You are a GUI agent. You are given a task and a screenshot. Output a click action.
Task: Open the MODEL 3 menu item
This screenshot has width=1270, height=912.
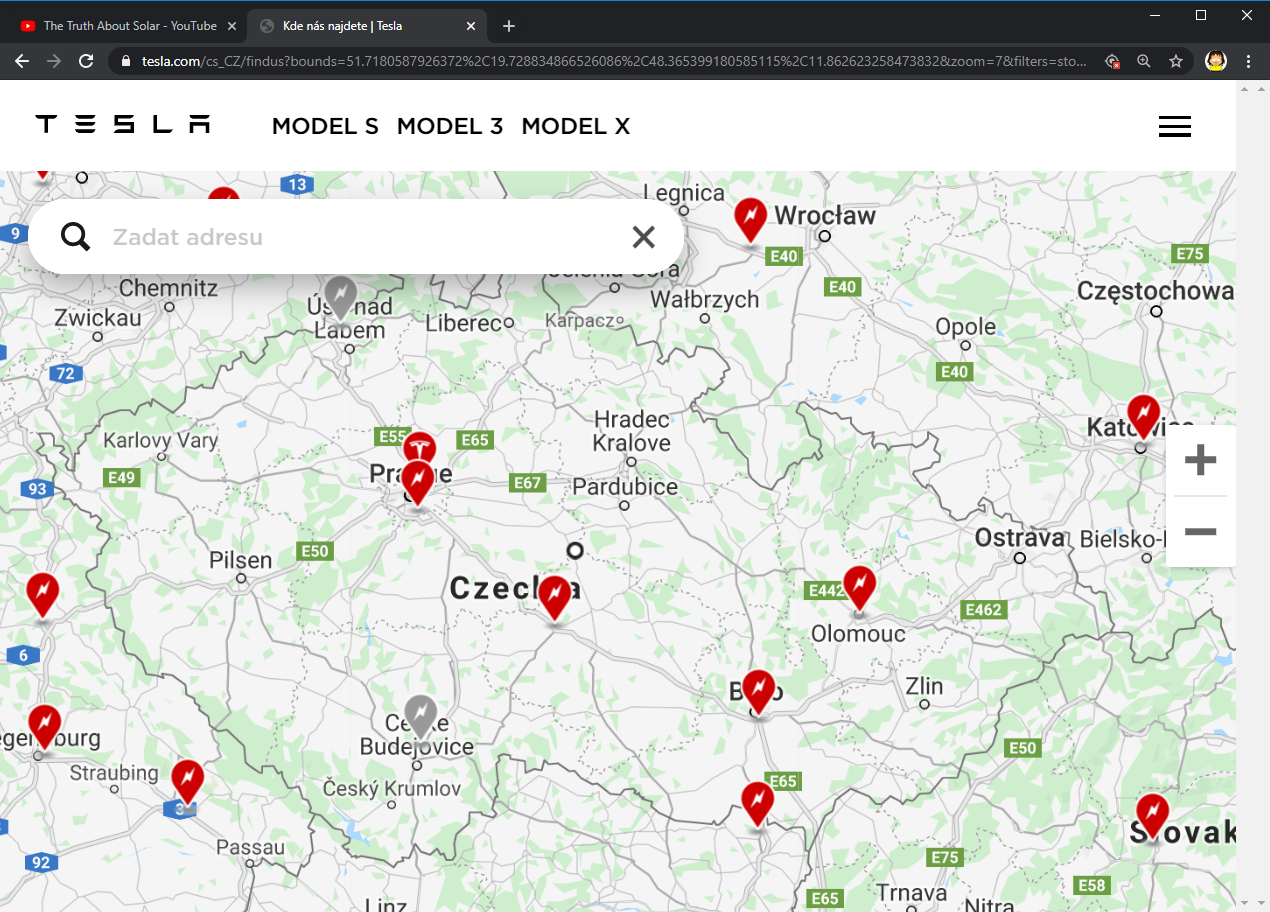pos(450,126)
